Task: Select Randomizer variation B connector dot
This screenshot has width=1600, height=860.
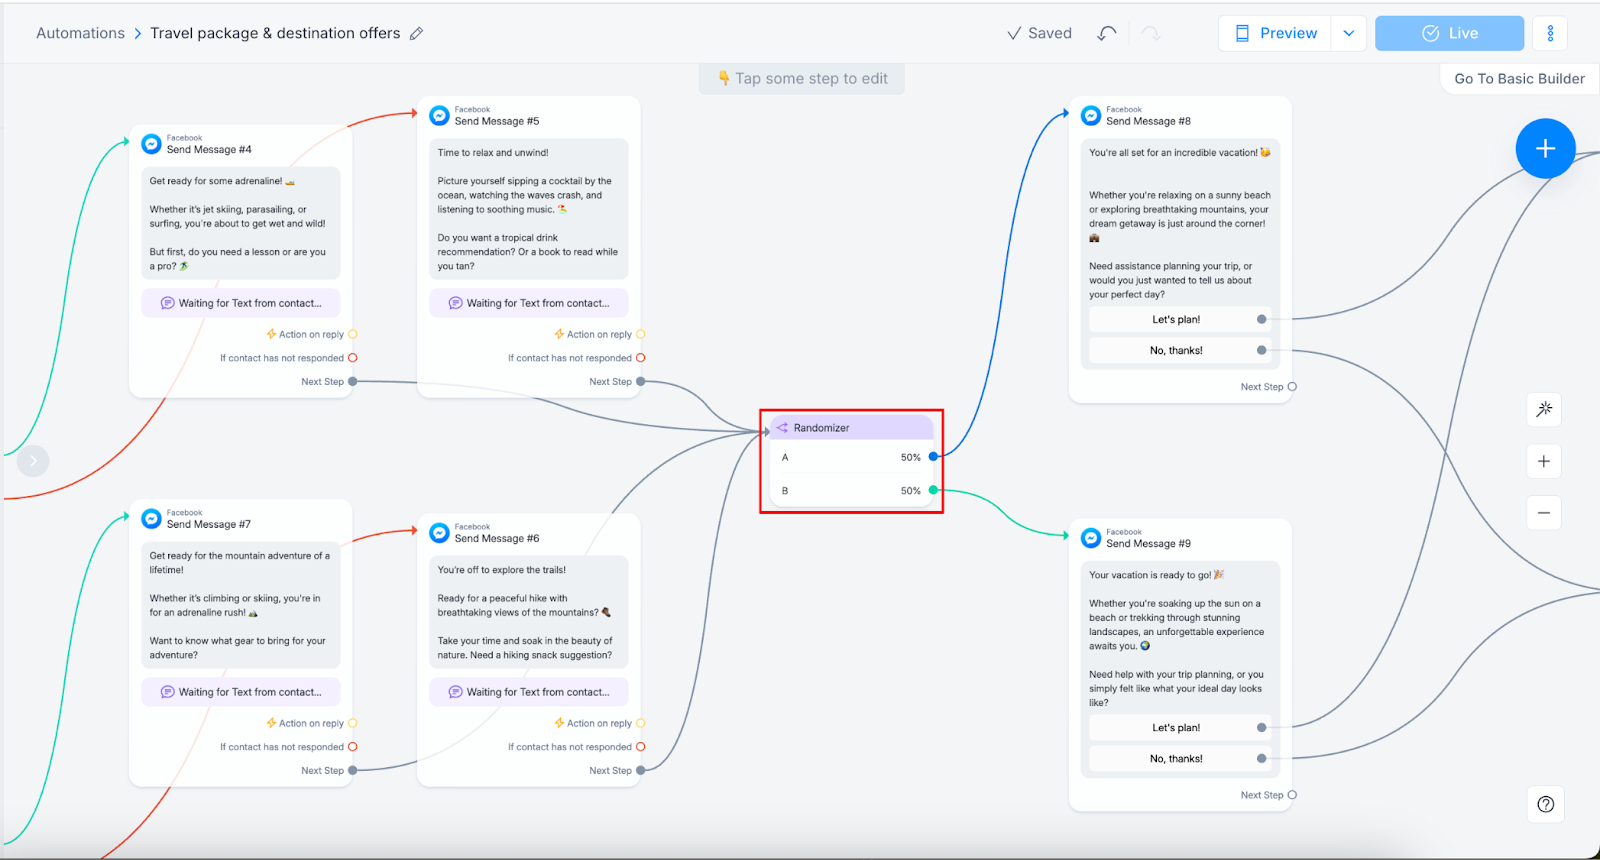Action: point(933,490)
